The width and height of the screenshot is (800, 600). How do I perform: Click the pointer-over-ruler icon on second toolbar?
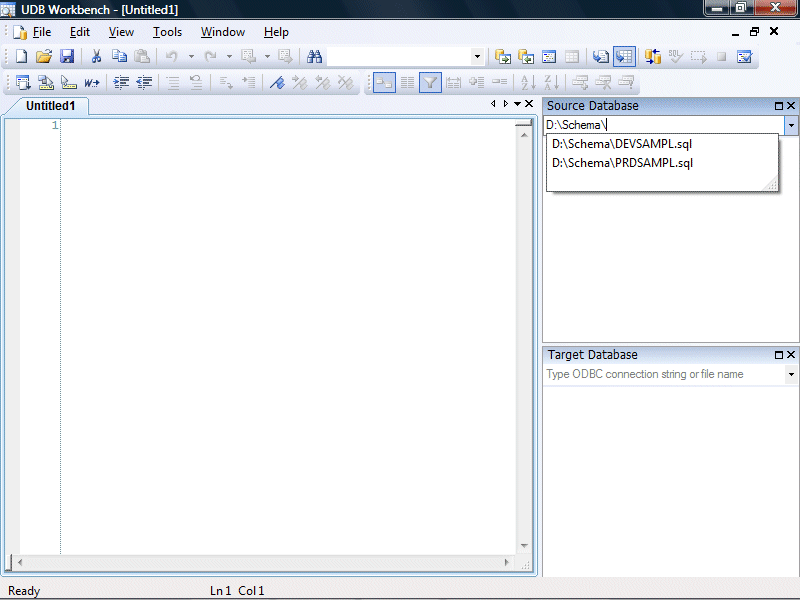tap(68, 82)
